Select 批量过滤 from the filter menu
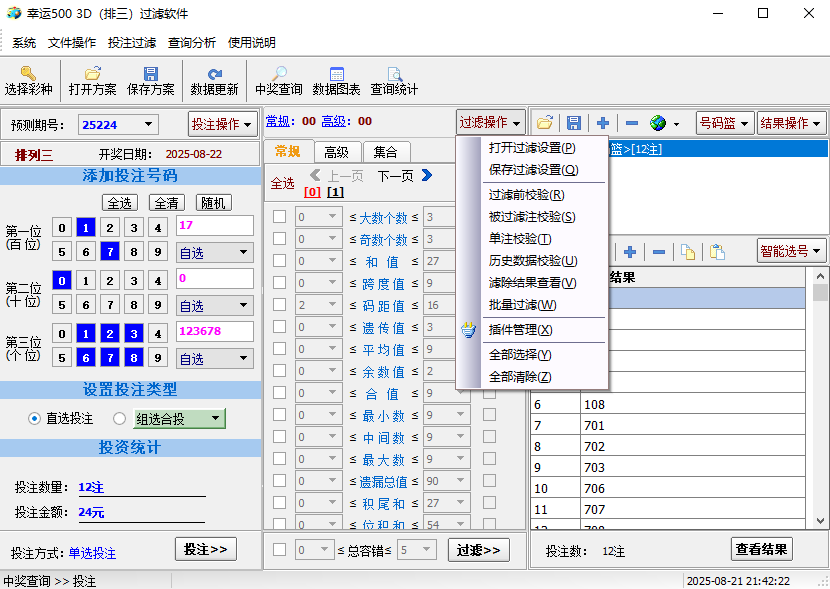Screen dimensions: 830x589 coord(522,305)
